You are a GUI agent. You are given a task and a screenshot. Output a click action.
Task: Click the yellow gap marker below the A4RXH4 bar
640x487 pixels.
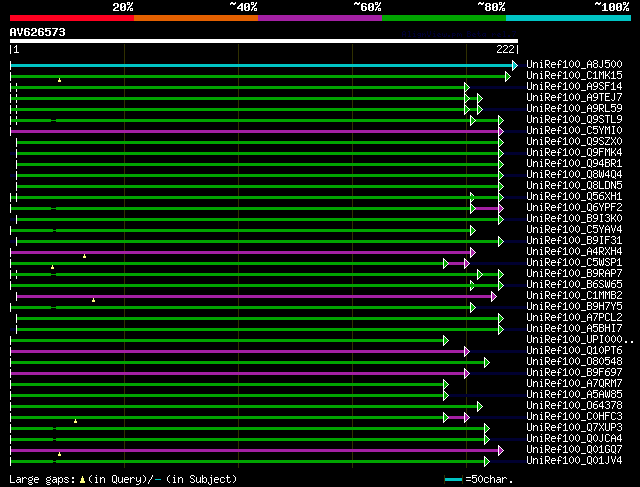pos(84,256)
